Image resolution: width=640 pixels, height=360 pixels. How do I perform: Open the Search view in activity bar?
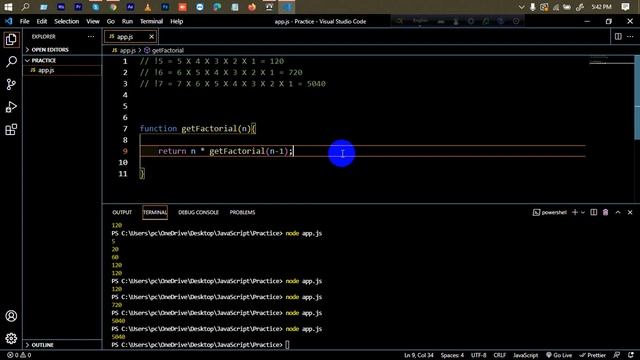11,62
